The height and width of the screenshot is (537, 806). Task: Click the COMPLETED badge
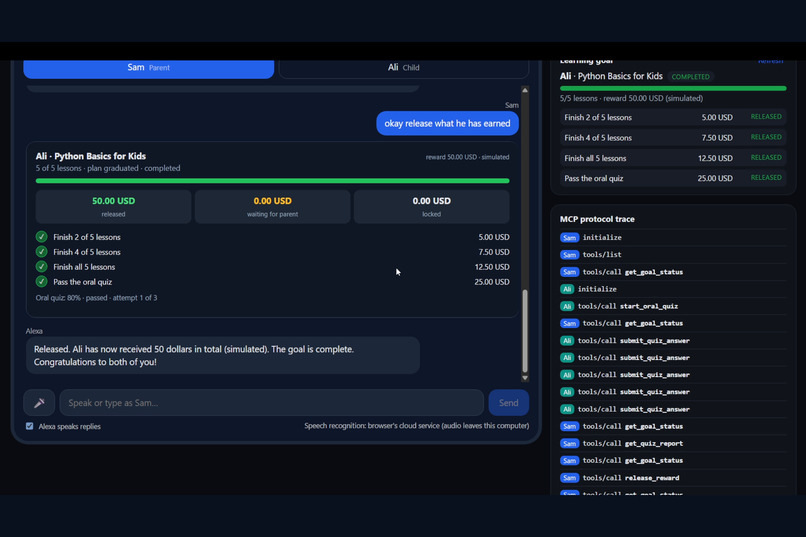tap(690, 77)
